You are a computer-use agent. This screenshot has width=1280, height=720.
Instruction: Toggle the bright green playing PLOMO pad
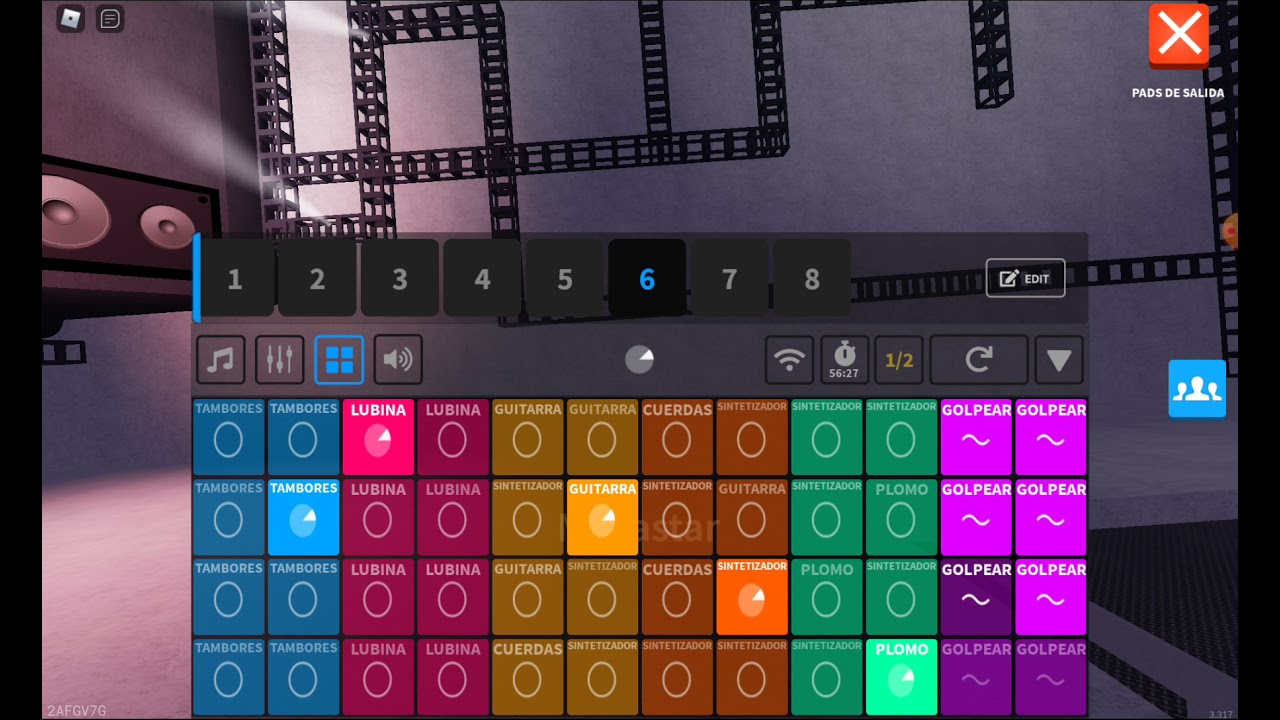pos(902,677)
